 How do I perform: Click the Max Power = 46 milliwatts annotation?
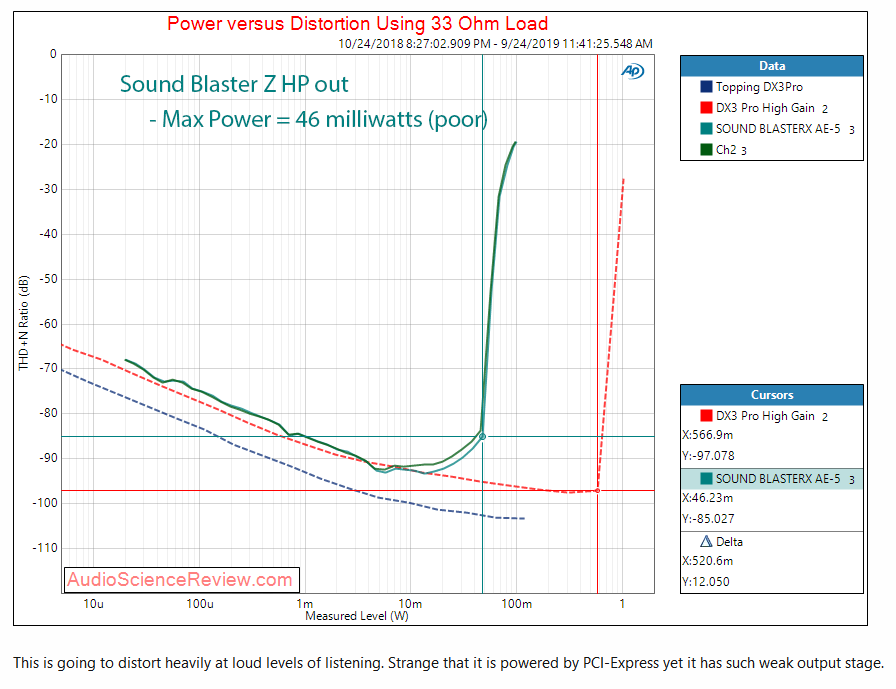point(318,119)
